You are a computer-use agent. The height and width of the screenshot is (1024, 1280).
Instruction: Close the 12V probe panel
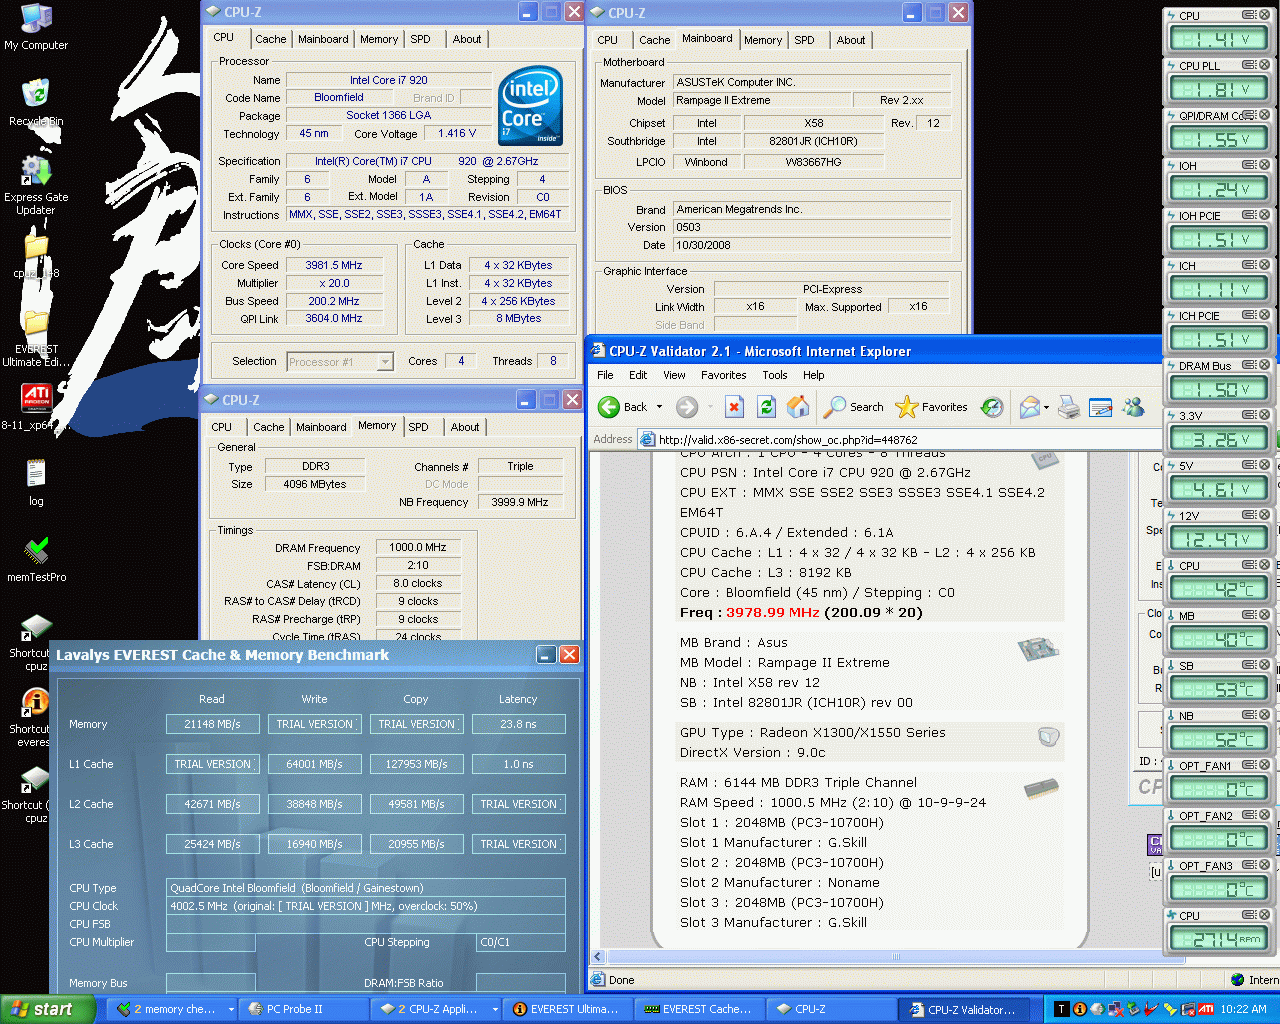coord(1265,515)
